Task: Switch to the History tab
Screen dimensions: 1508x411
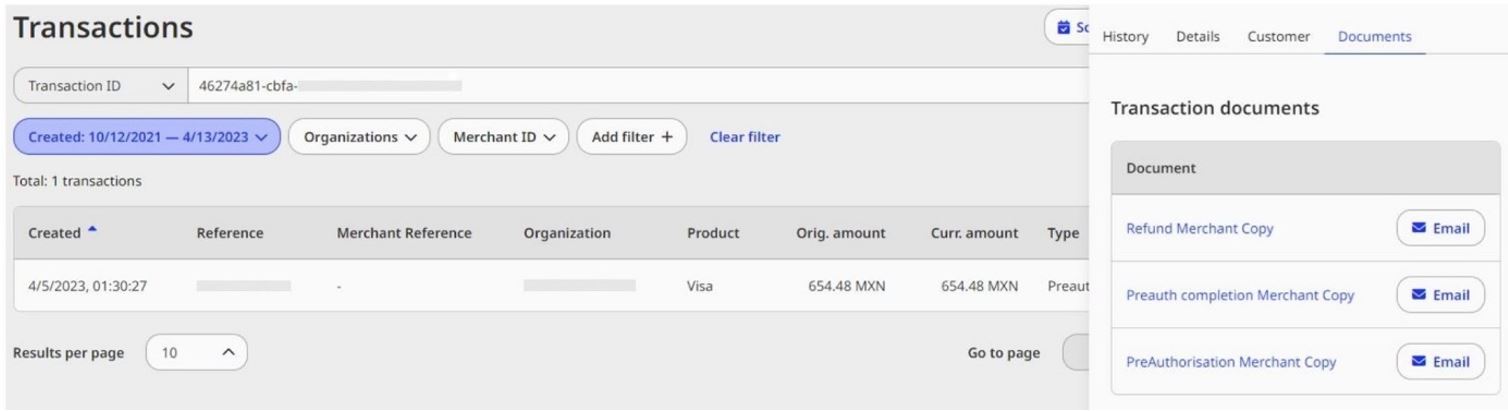Action: pos(1124,37)
